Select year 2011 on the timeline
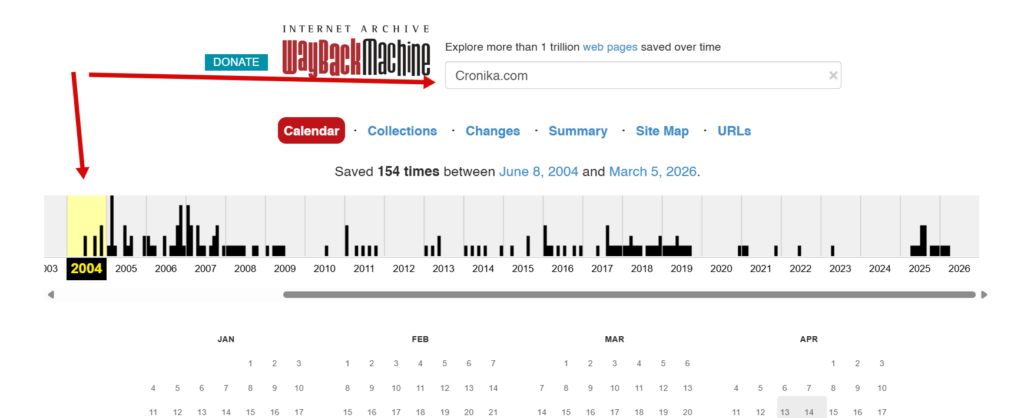The width and height of the screenshot is (1024, 418). 364,268
